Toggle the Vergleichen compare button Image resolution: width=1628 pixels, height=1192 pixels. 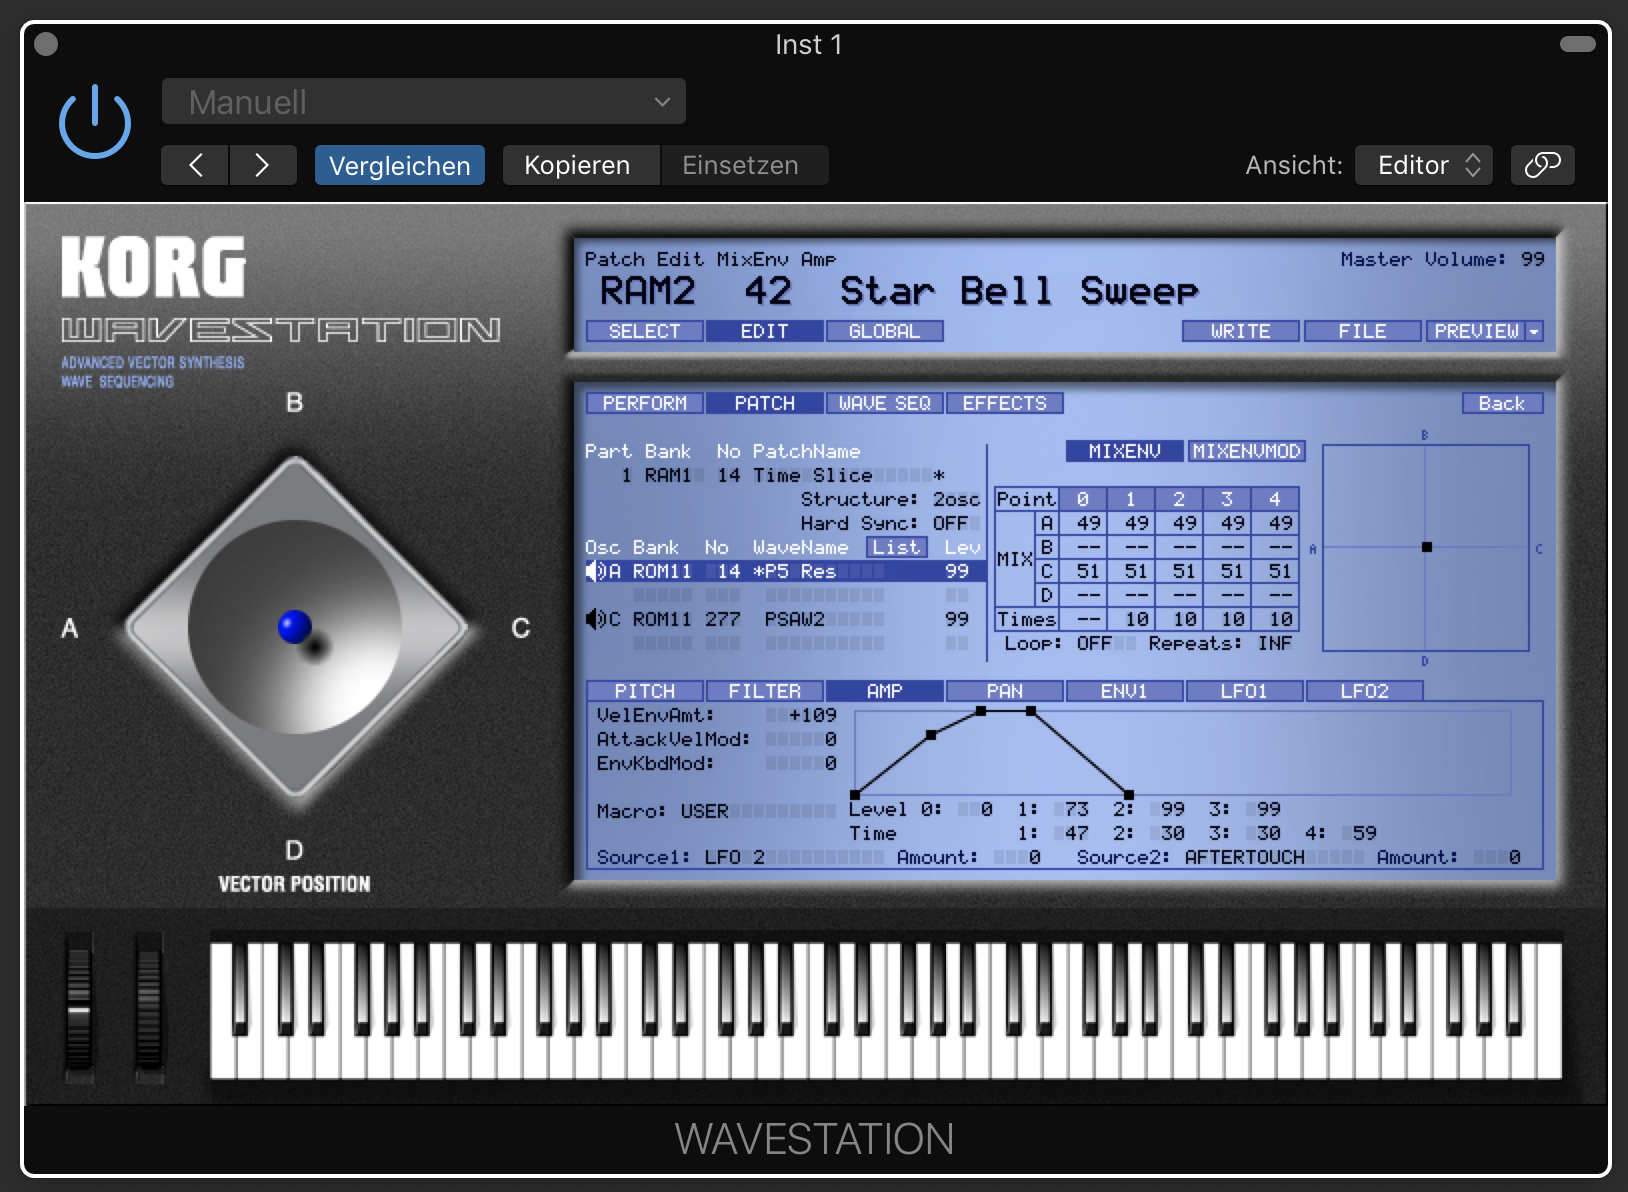[x=399, y=165]
